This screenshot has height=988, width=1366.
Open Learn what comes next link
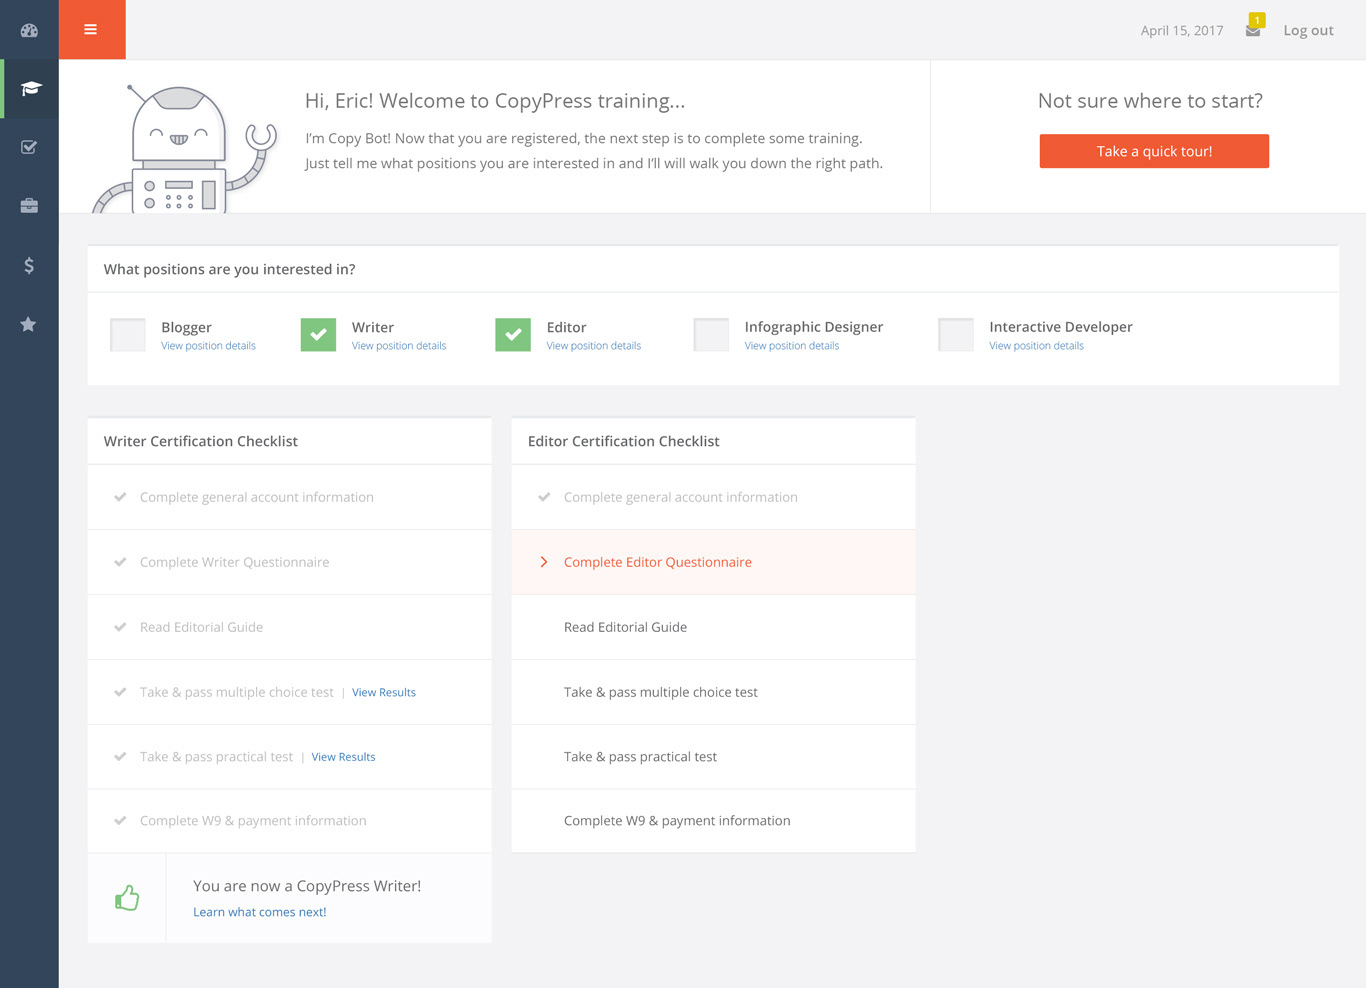tap(260, 912)
